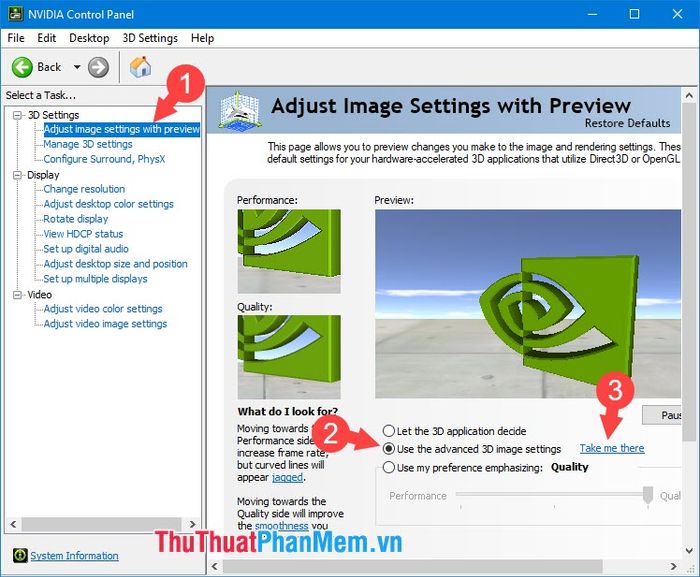Open 'Adjust desktop color settings' task

[x=108, y=204]
